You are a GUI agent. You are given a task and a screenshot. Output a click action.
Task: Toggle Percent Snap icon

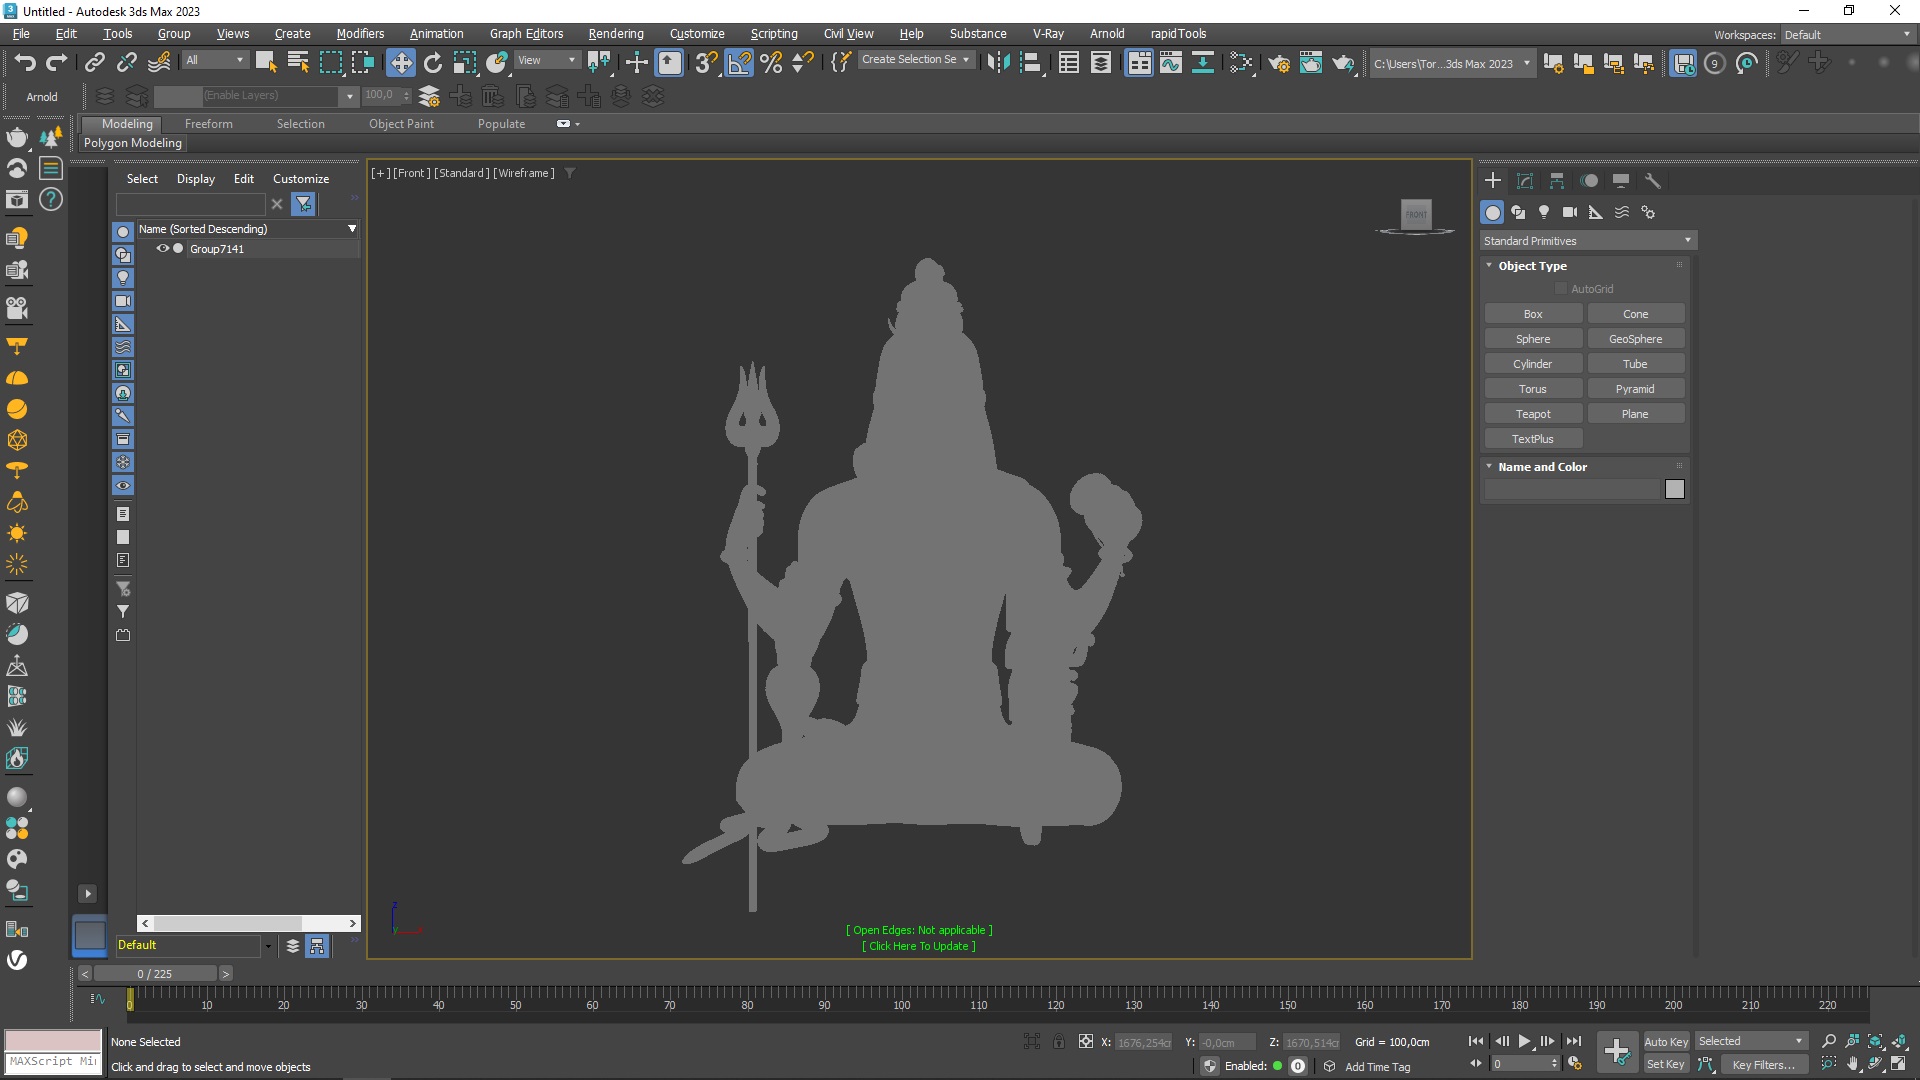coord(771,62)
